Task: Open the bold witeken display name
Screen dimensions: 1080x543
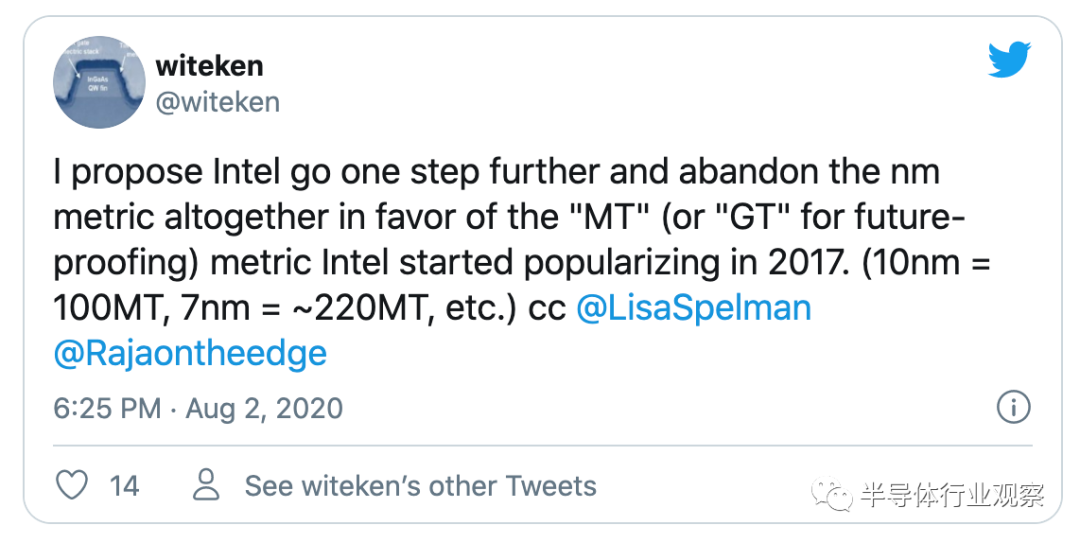Action: [209, 66]
